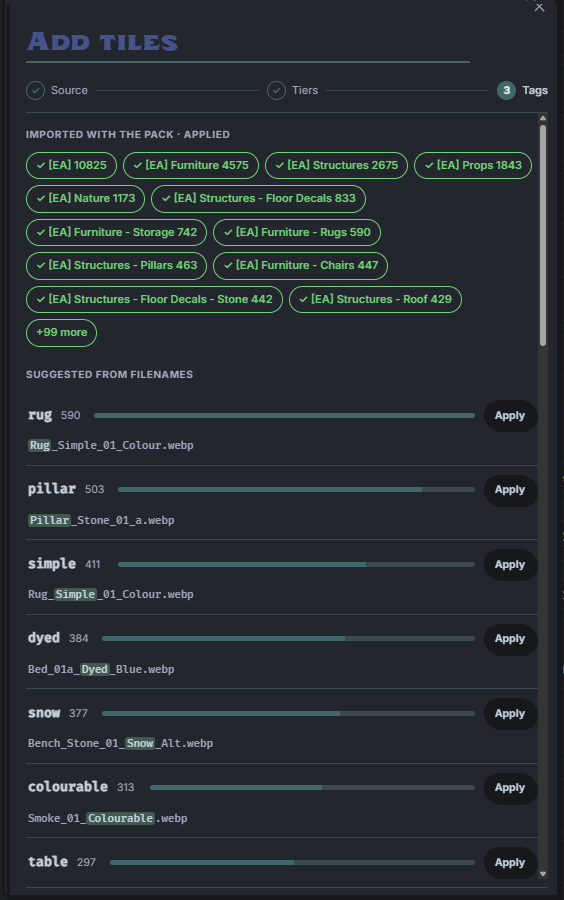Toggle the [EA] 10825 tag chip

point(71,165)
